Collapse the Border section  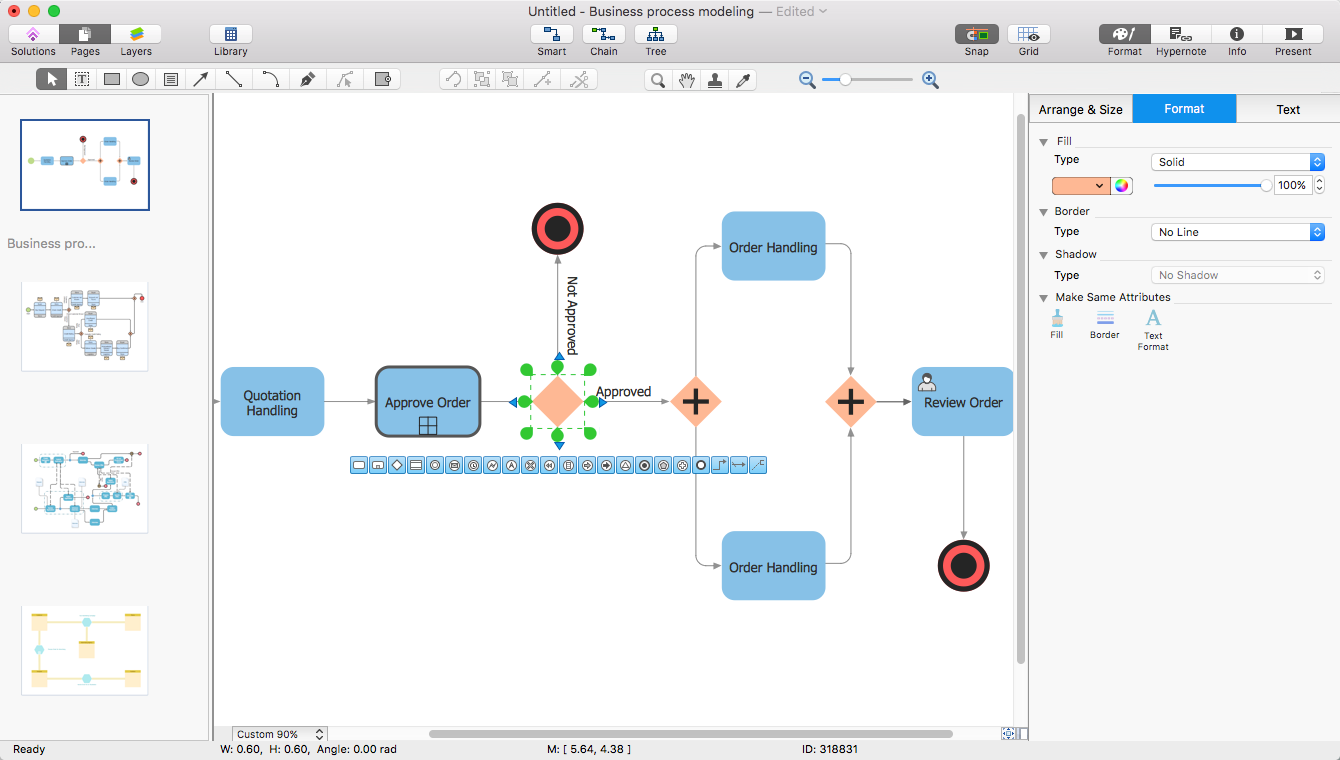click(1044, 212)
